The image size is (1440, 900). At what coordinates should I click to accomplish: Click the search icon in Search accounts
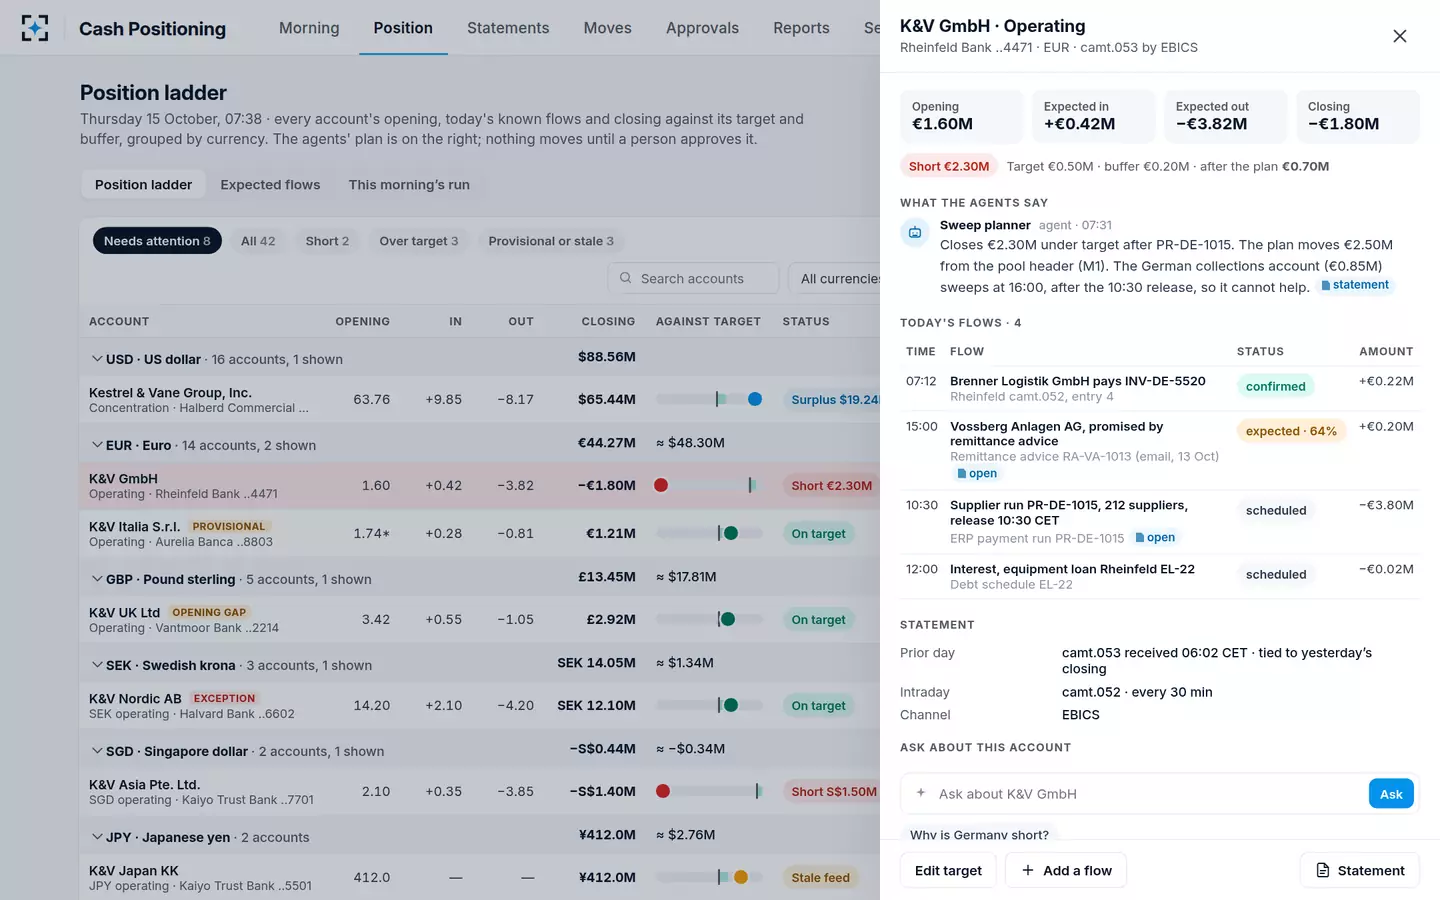coord(625,278)
